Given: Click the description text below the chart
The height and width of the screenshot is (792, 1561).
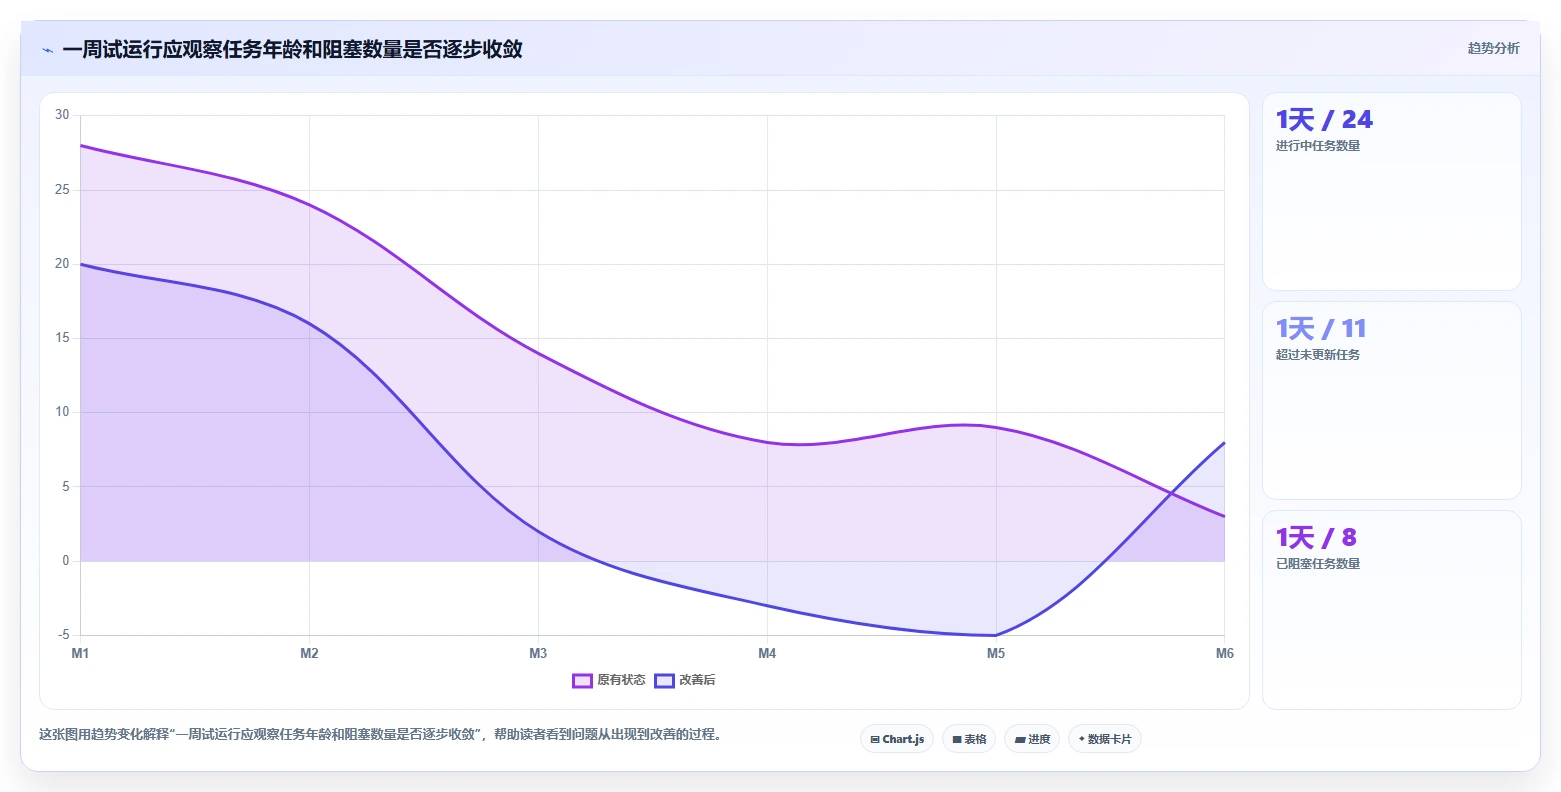Looking at the screenshot, I should point(380,734).
